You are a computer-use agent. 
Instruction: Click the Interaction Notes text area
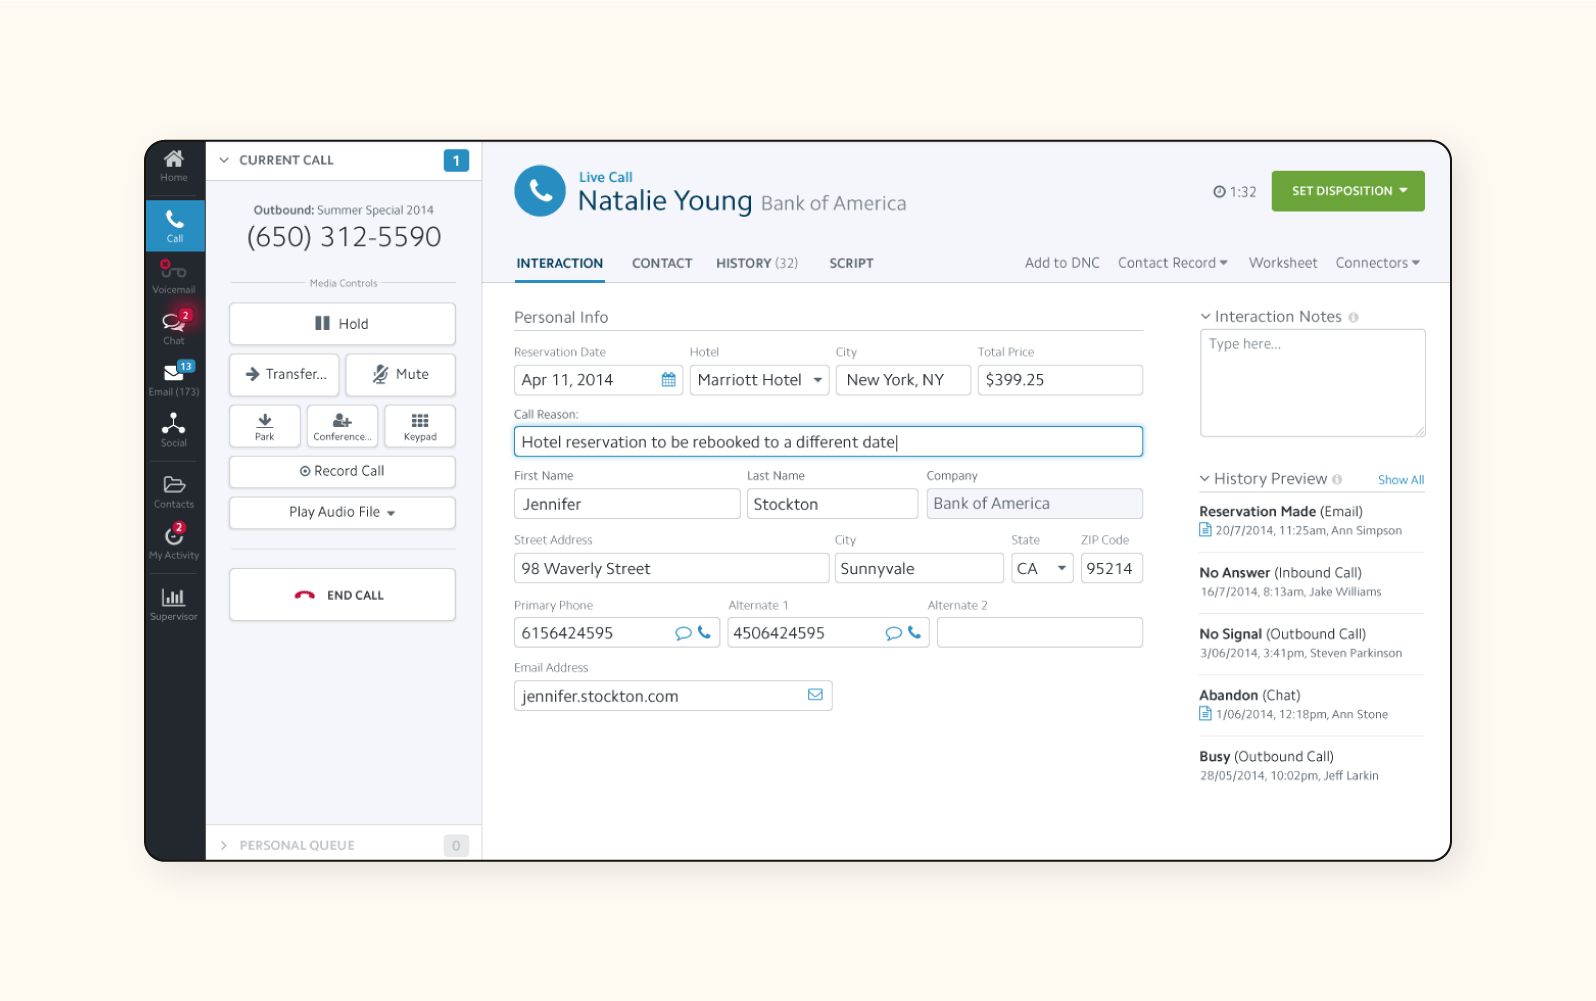(1312, 383)
